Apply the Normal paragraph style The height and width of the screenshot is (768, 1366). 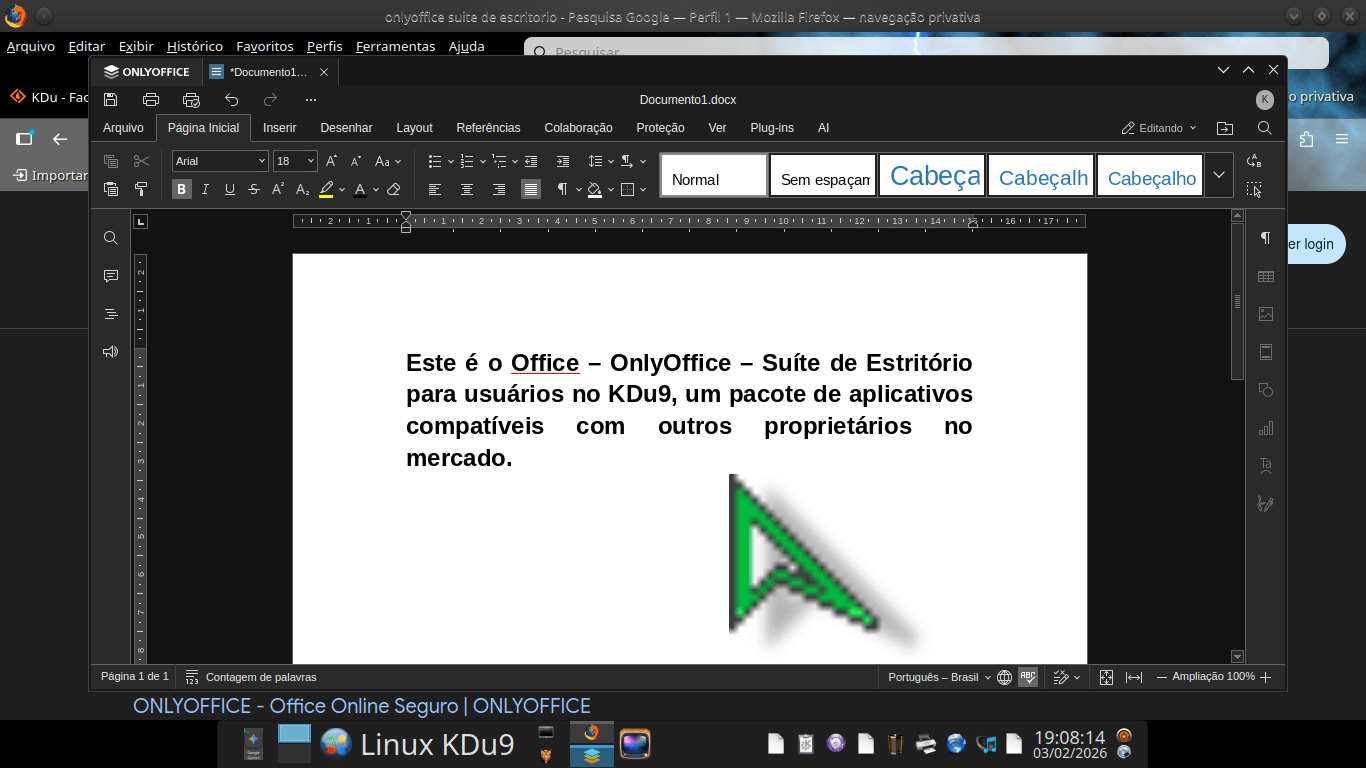(714, 175)
